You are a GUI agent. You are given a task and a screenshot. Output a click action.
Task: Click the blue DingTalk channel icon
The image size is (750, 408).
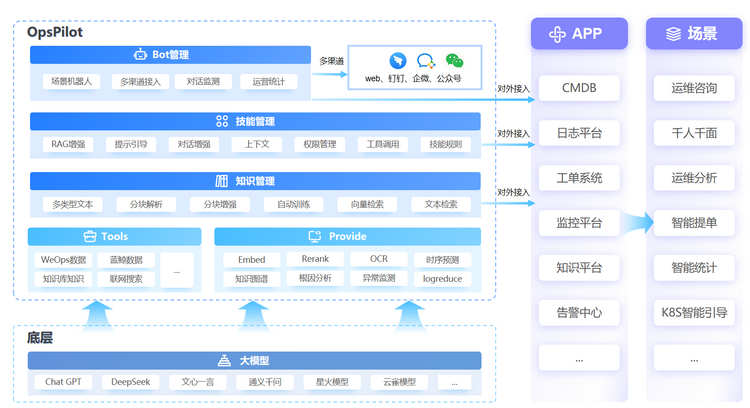click(398, 61)
